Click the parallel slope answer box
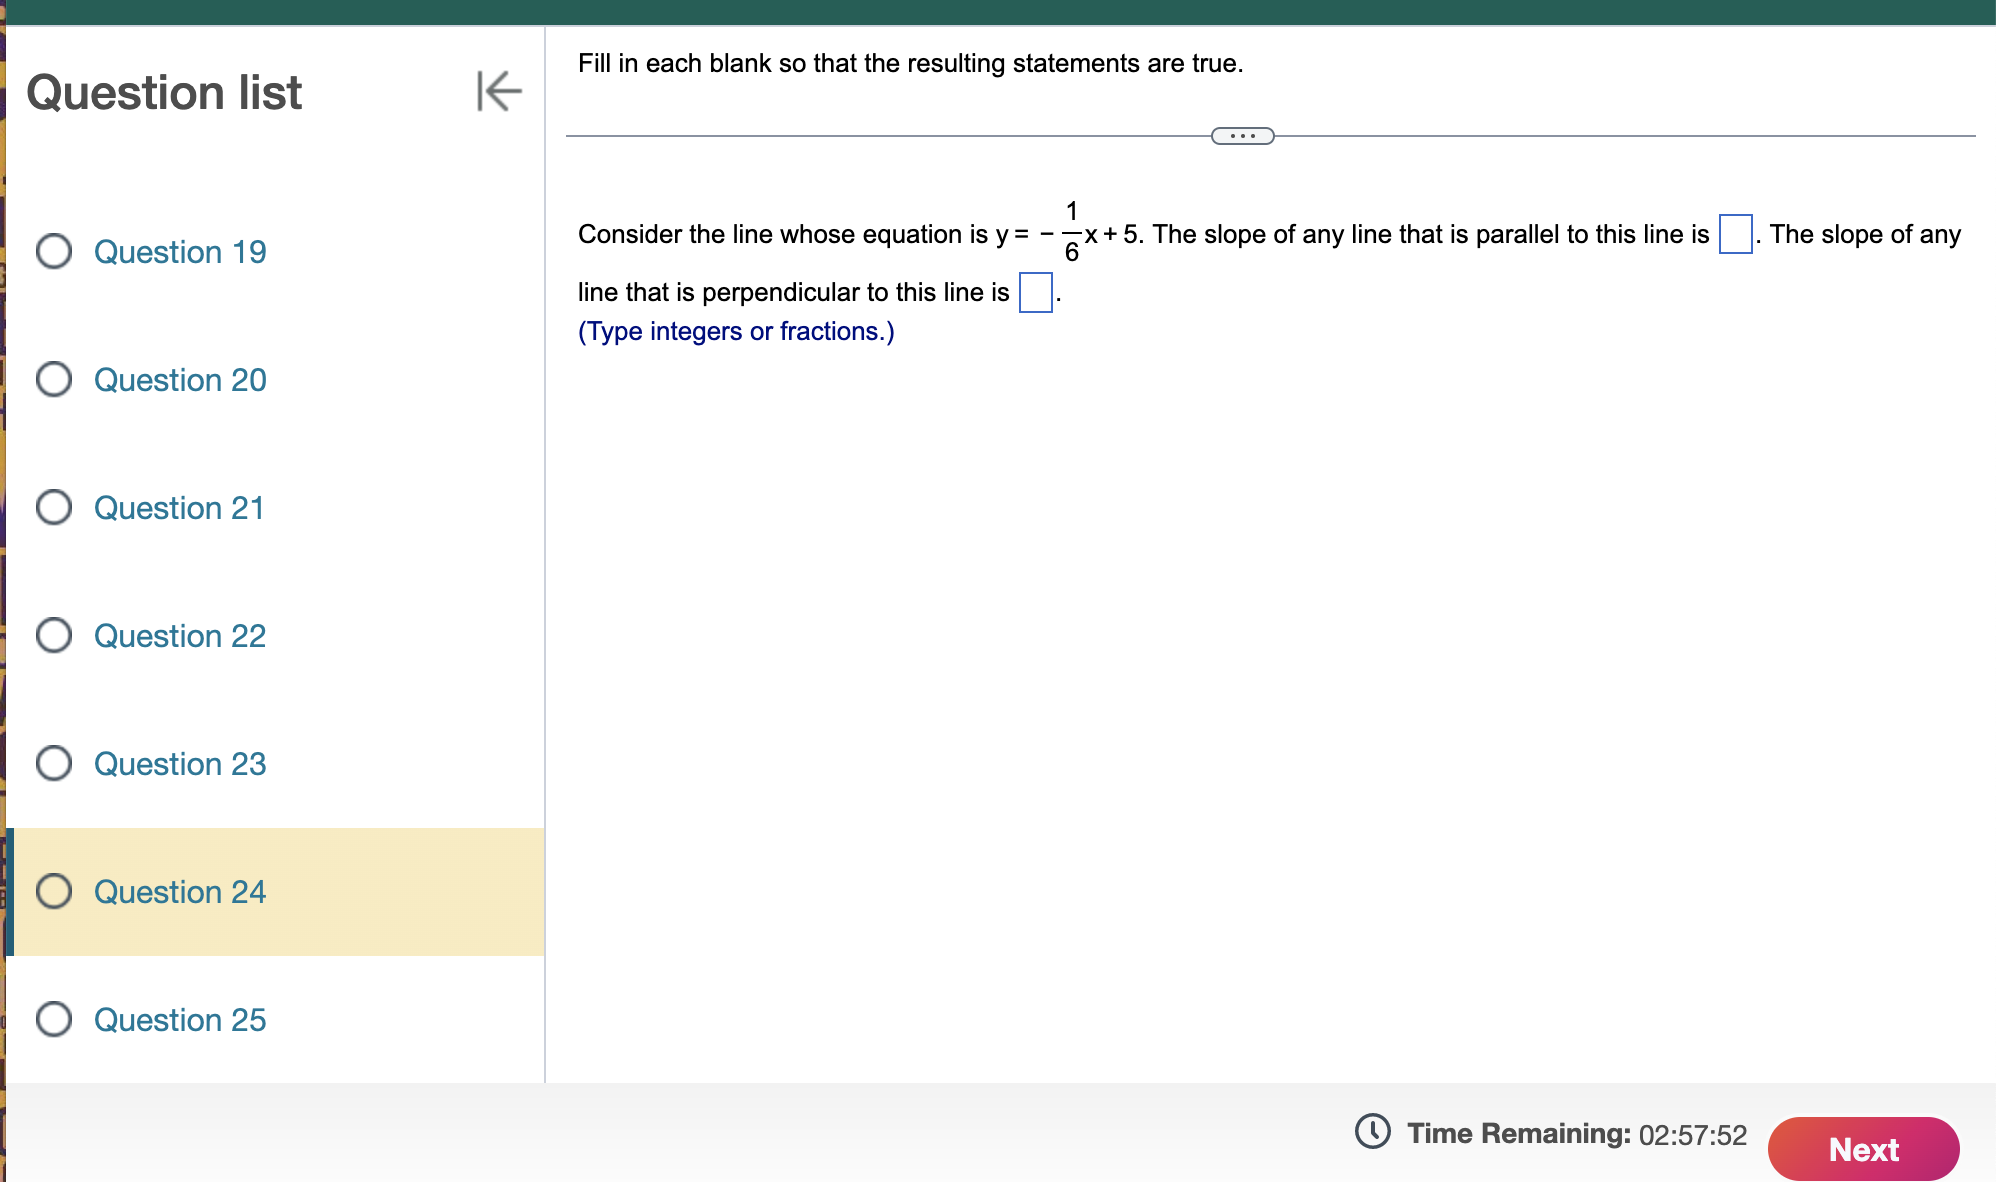The width and height of the screenshot is (1996, 1182). [x=1735, y=234]
